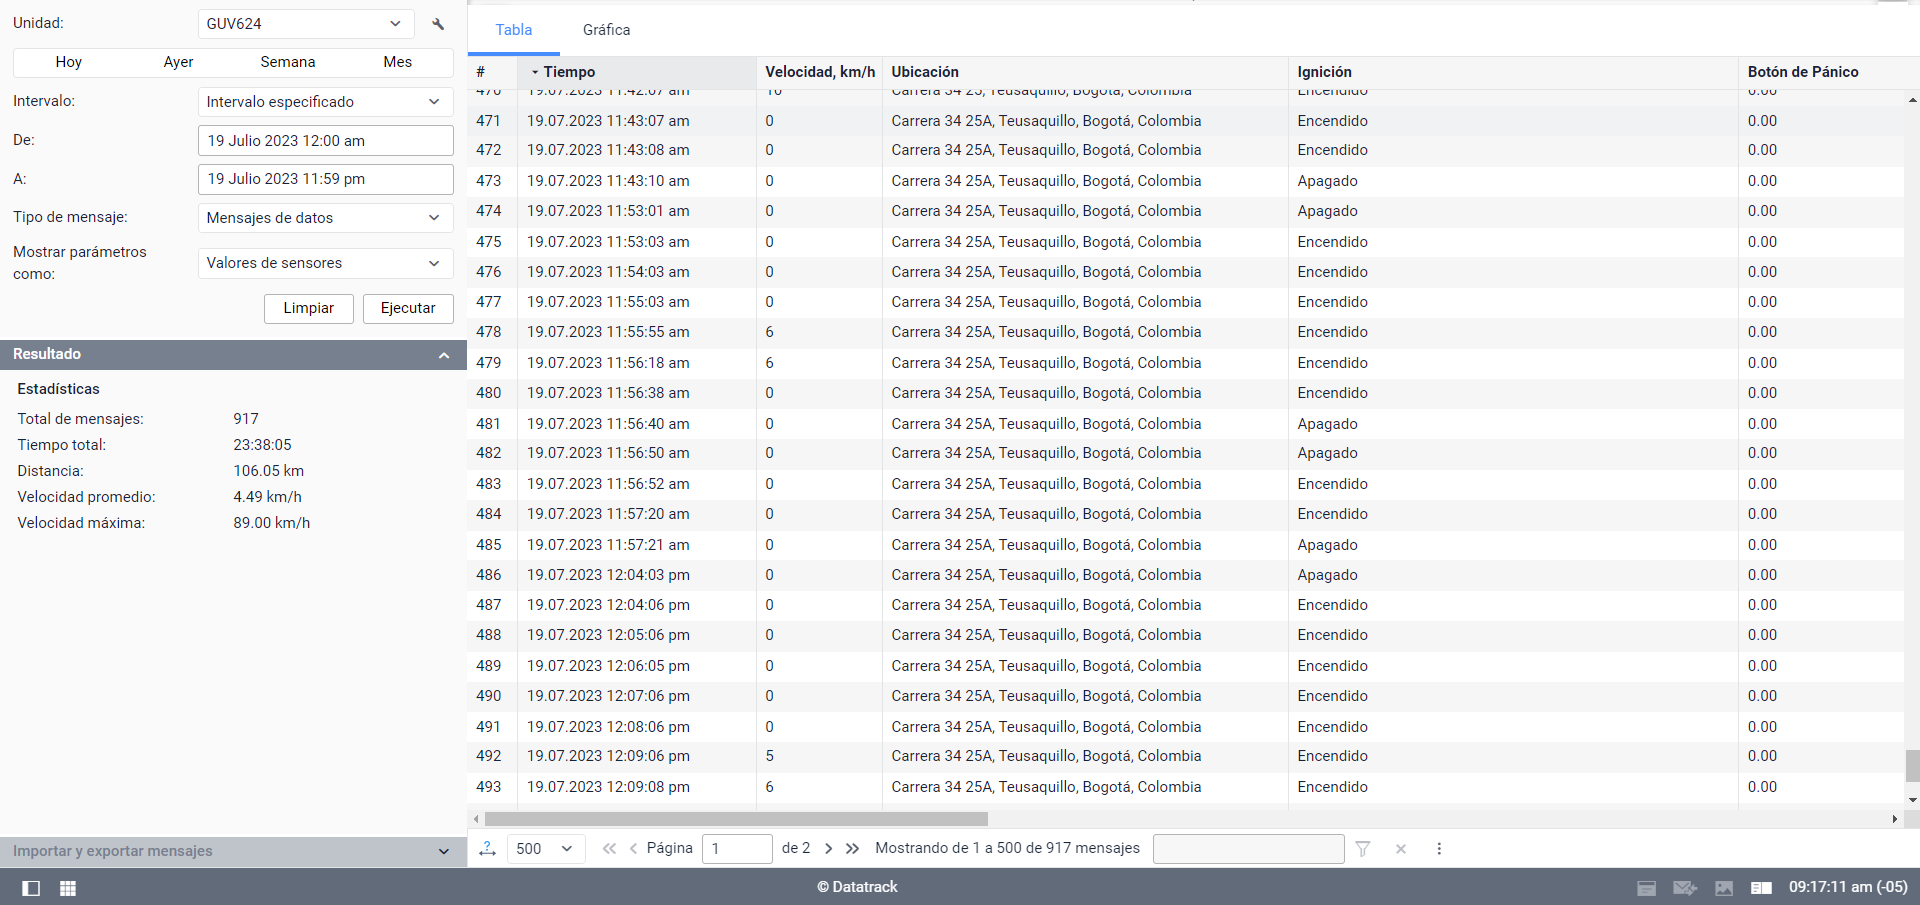
Task: Click the grid apps icon in bottom bar
Action: (68, 888)
